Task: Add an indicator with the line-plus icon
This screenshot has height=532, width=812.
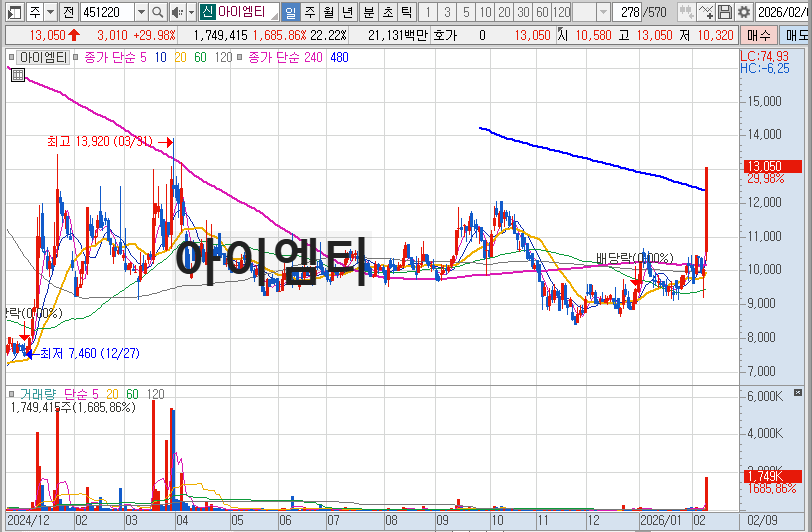Action: (705, 11)
